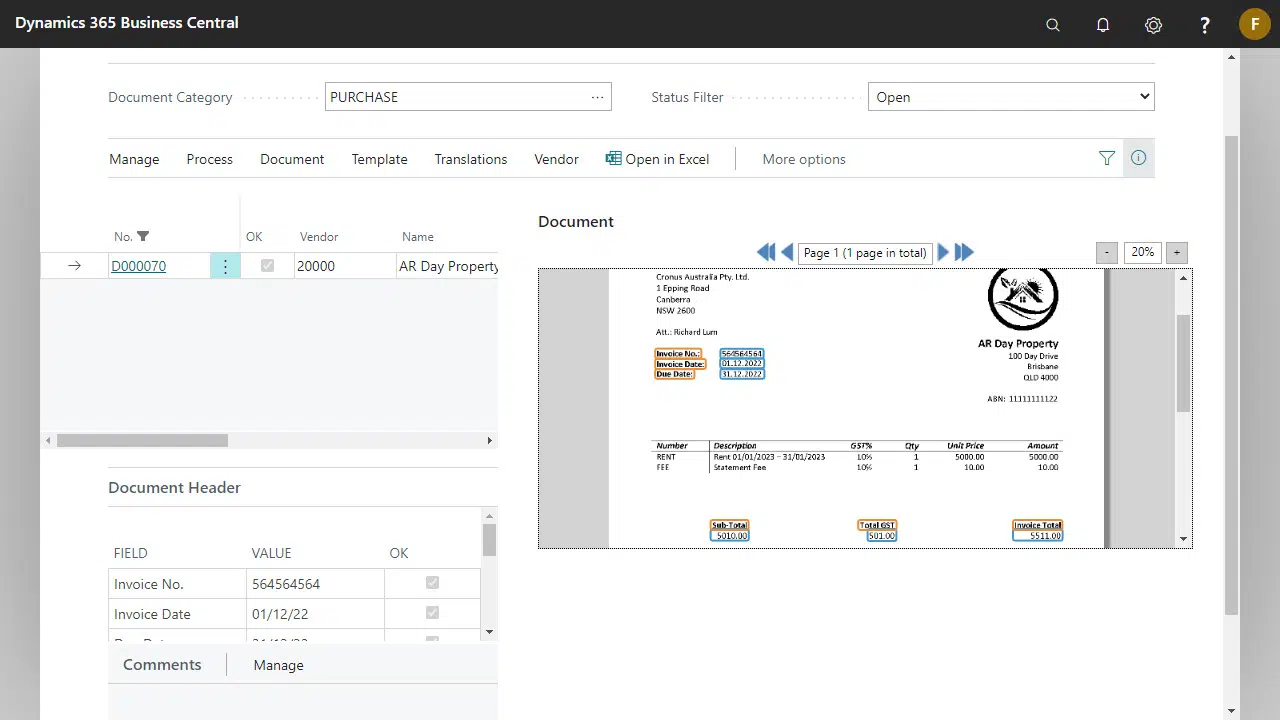Toggle OK checkbox for Invoice No. field
This screenshot has height=720, width=1280.
click(x=432, y=583)
